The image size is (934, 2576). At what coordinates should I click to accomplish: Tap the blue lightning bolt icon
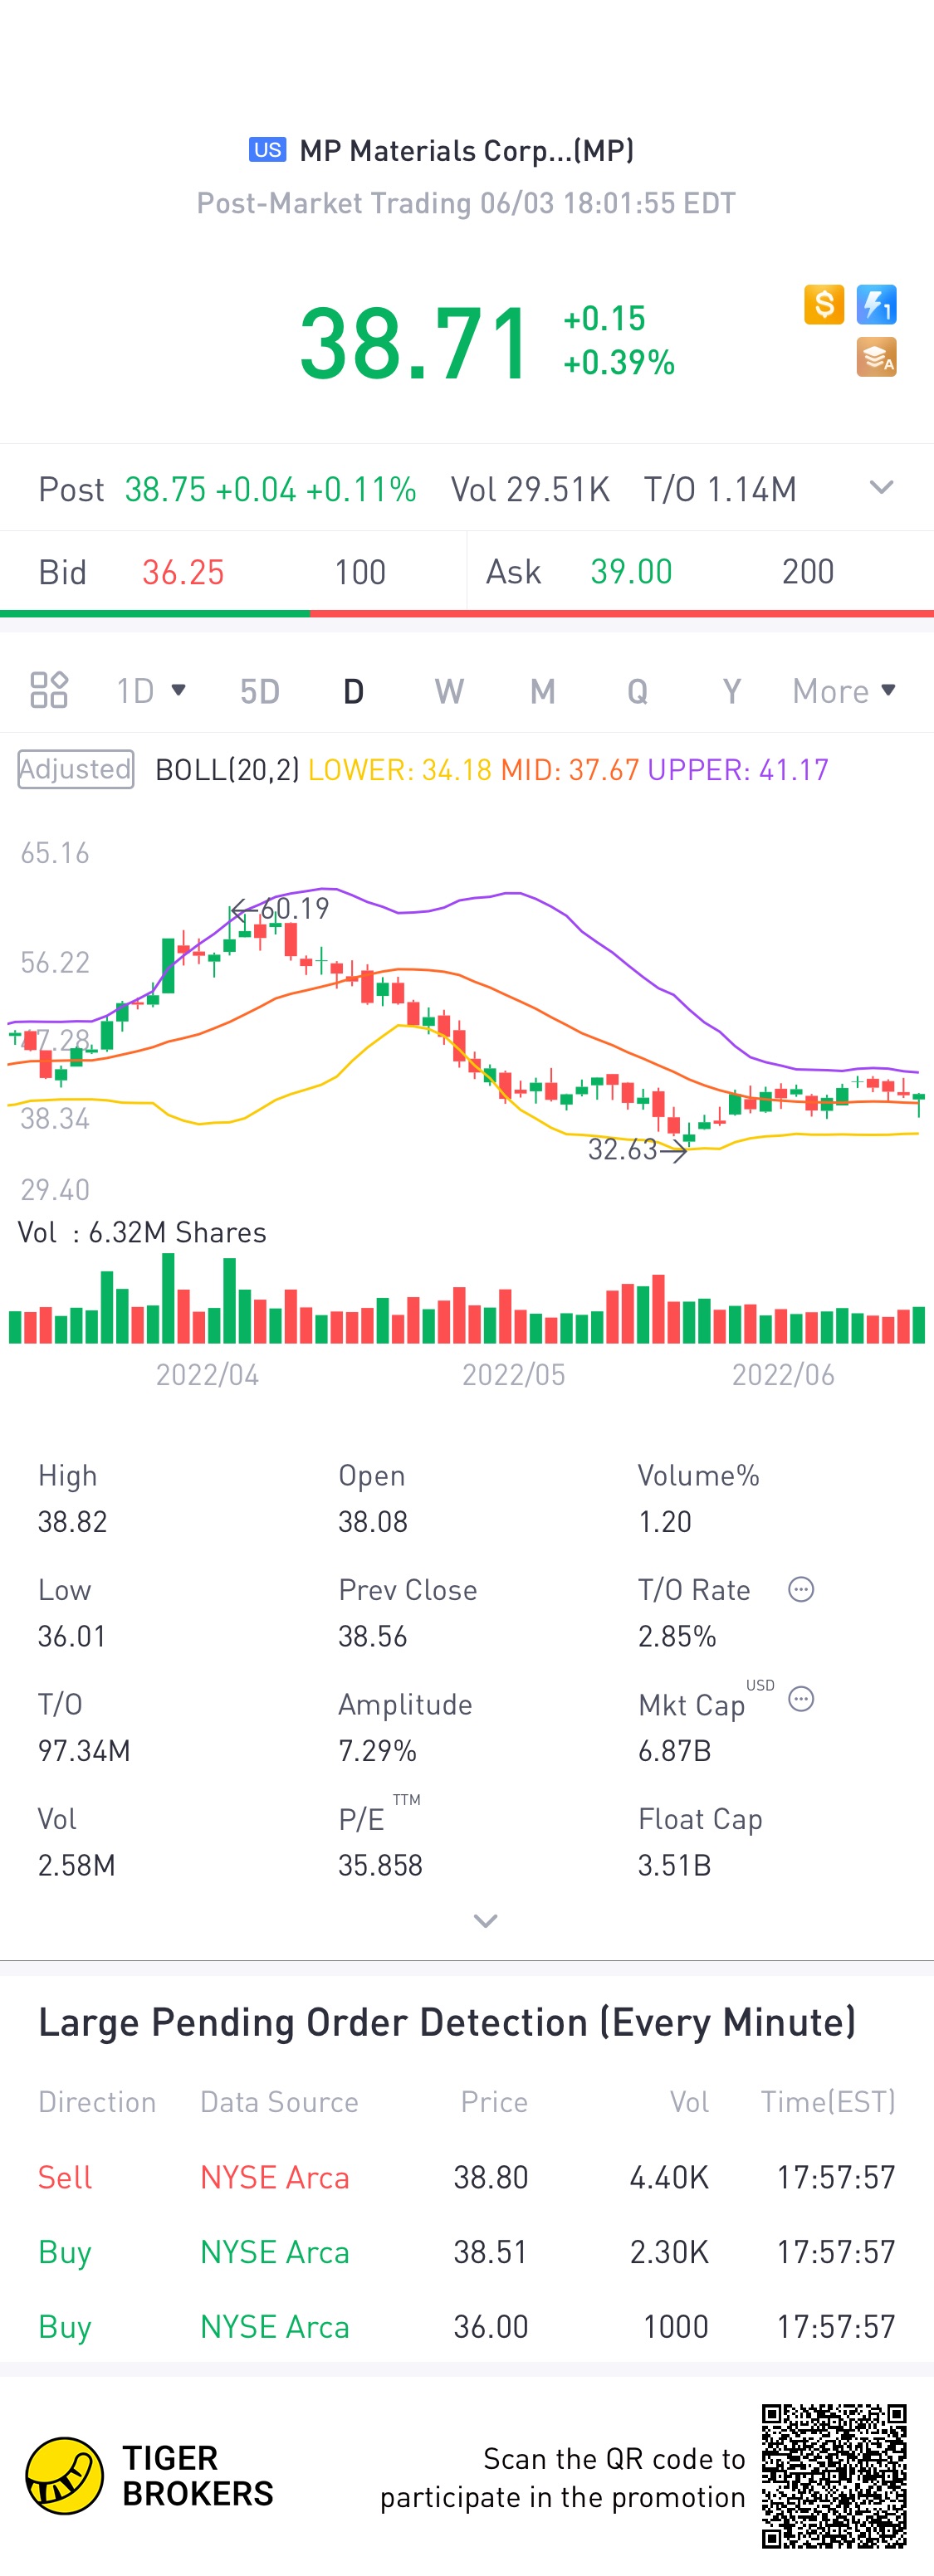click(876, 304)
